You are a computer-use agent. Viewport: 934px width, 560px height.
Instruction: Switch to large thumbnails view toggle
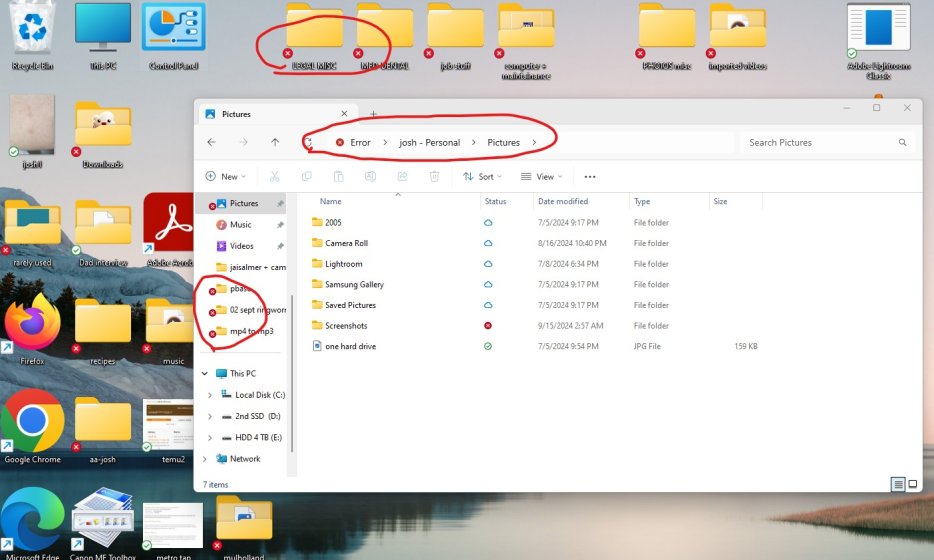(x=912, y=484)
